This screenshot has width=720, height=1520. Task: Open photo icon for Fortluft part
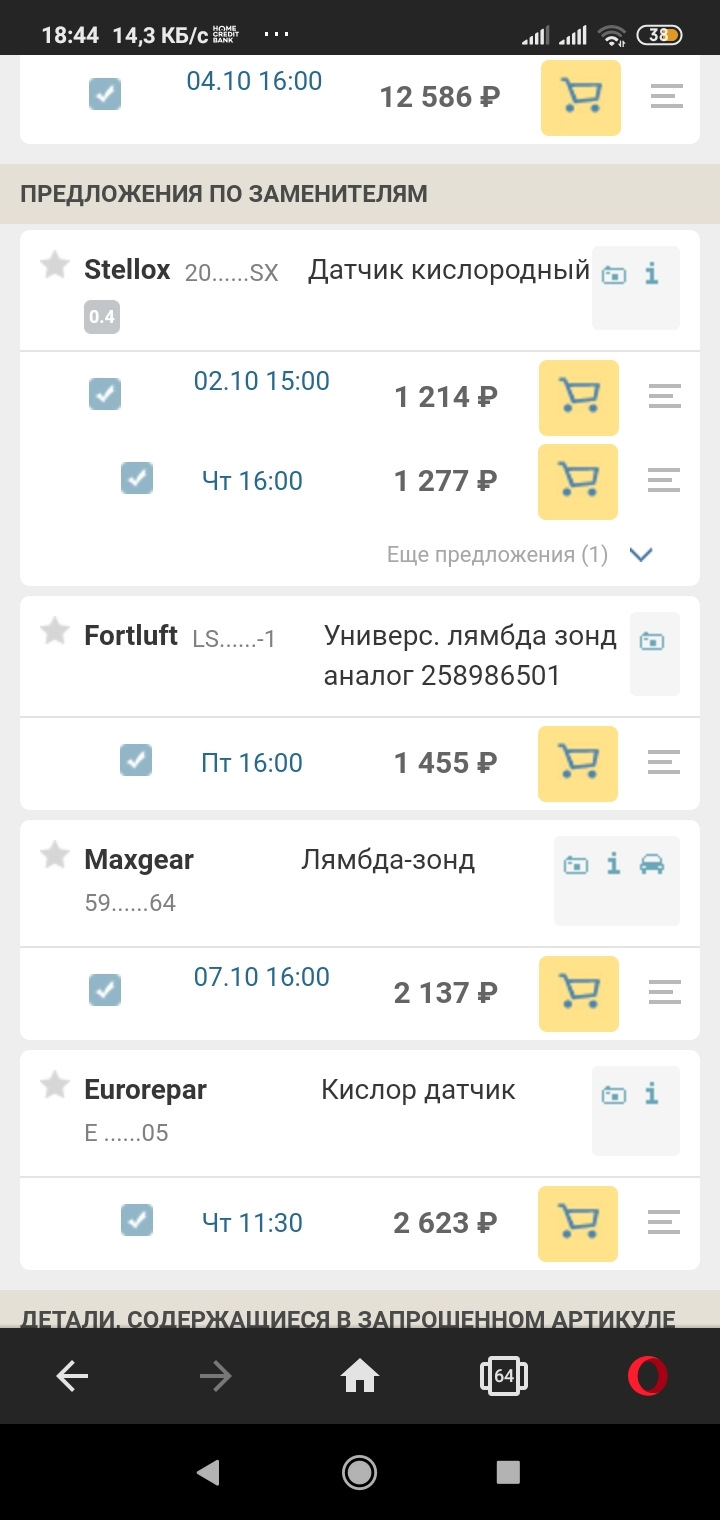click(x=652, y=641)
